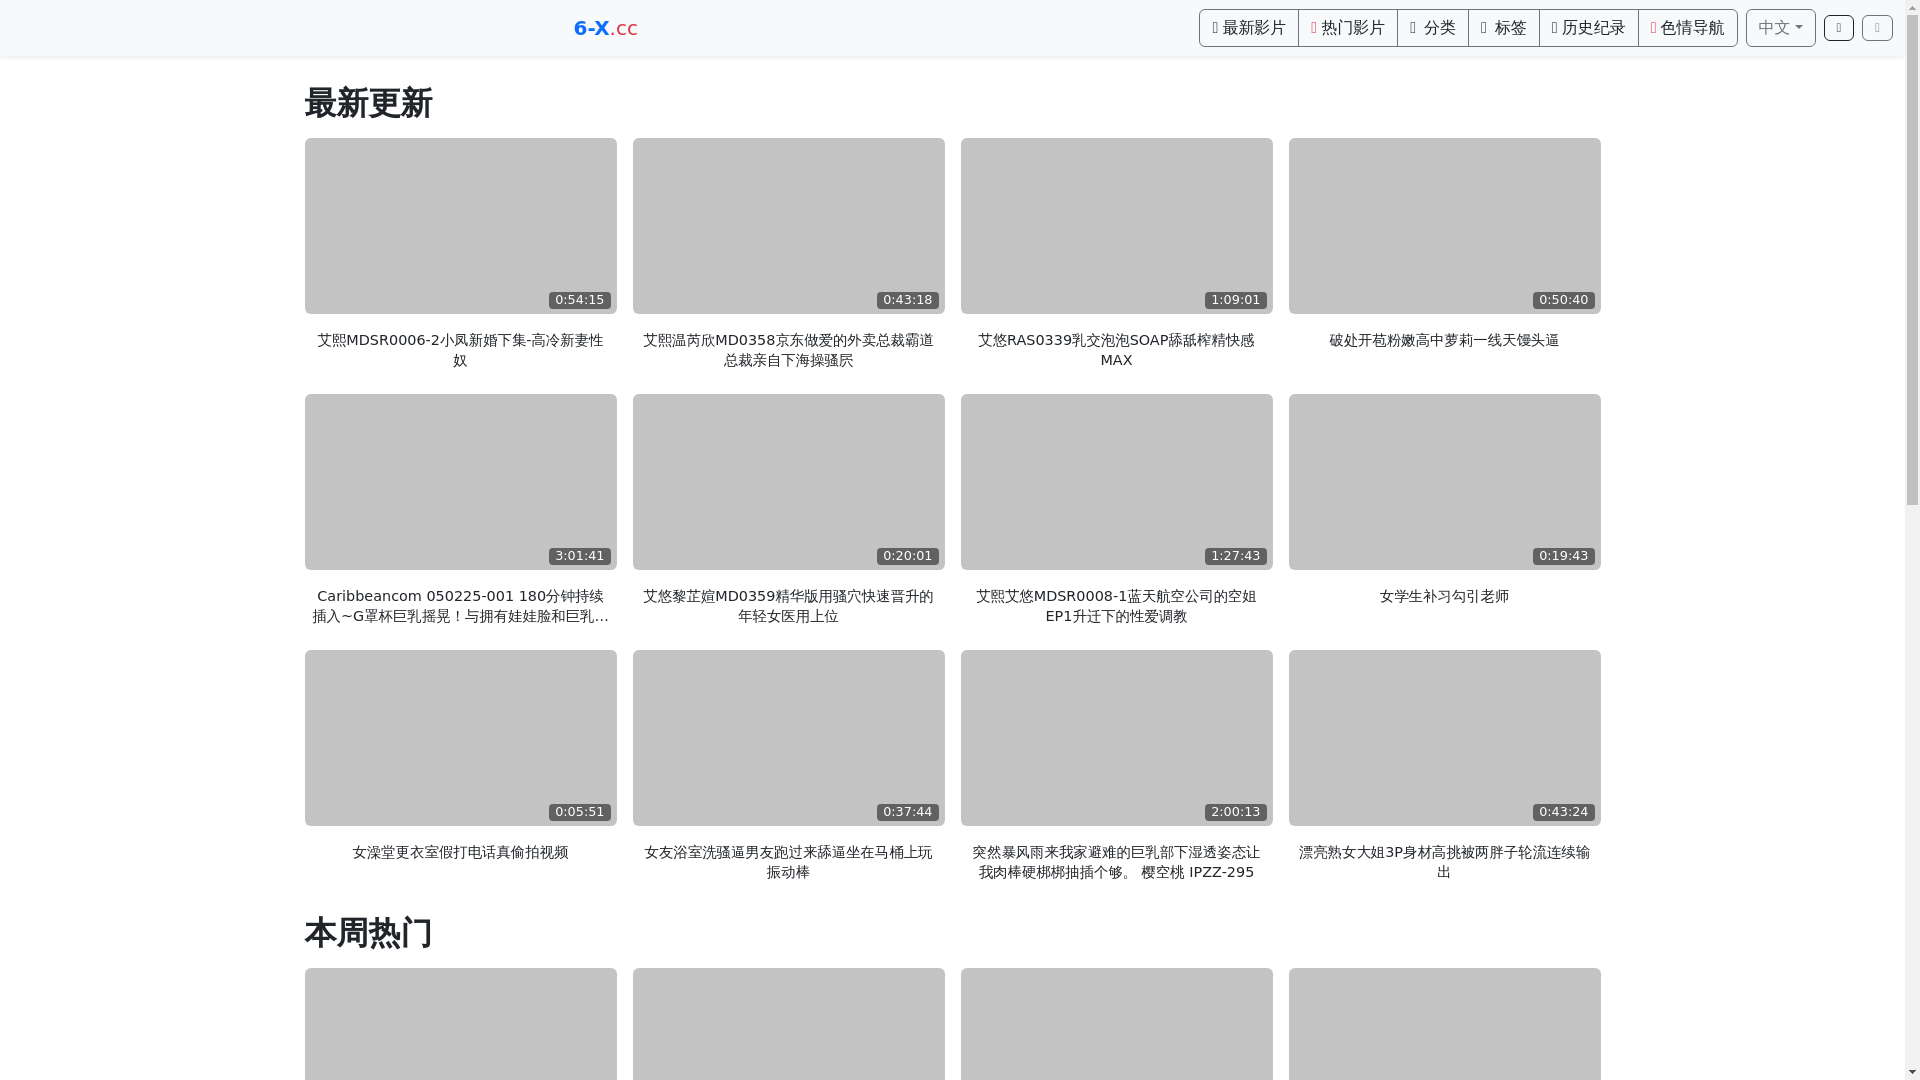Open the 6-X.cc site logo link
Screen dimensions: 1920x1080
tap(605, 28)
